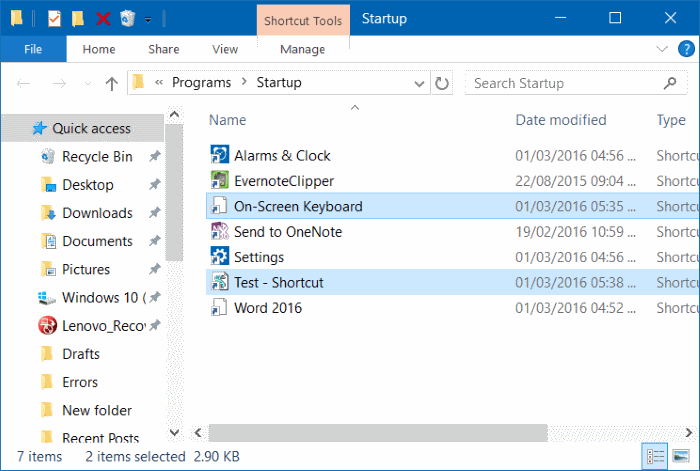Open the Shortcut Tools contextual tab
The width and height of the screenshot is (700, 471).
(x=303, y=21)
